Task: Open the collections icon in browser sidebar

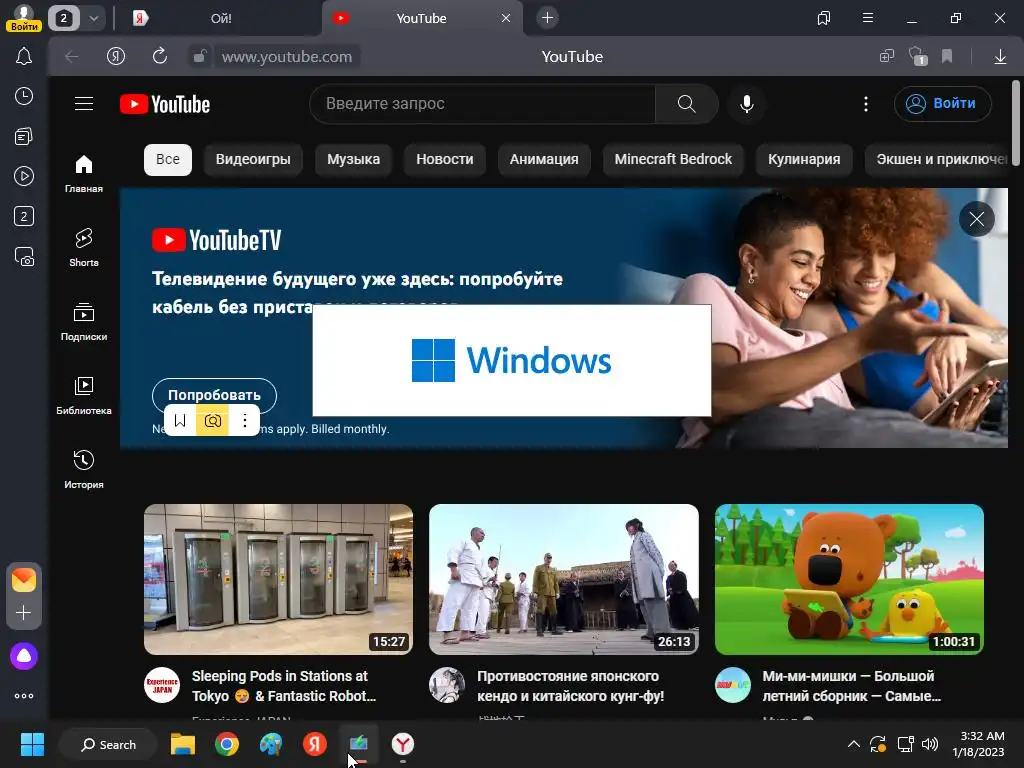Action: [x=24, y=136]
